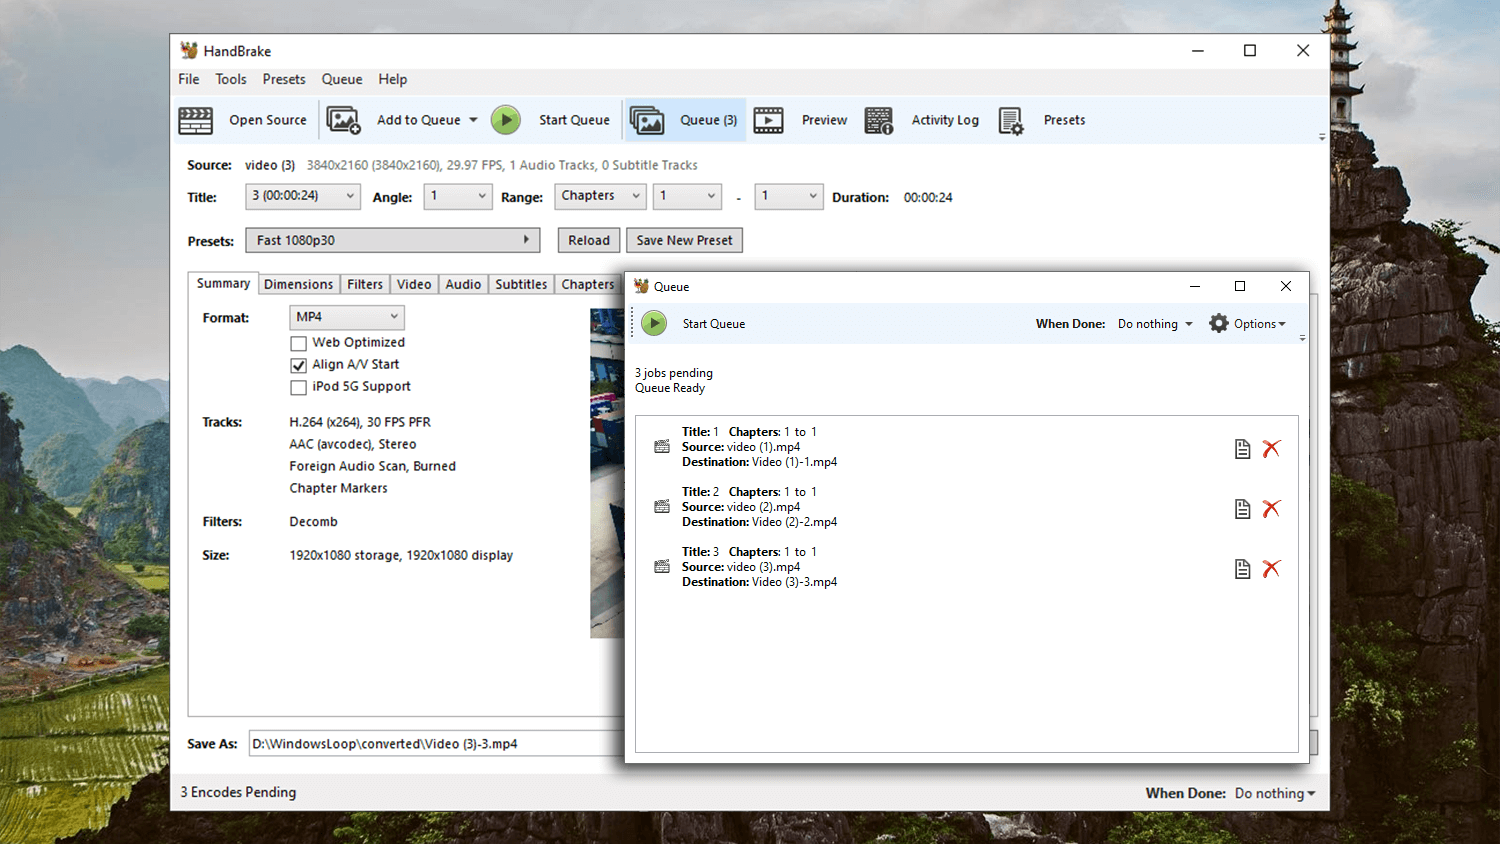Screen dimensions: 1500x844
Task: Click the green Start Queue play icon in Queue window
Action: 654,323
